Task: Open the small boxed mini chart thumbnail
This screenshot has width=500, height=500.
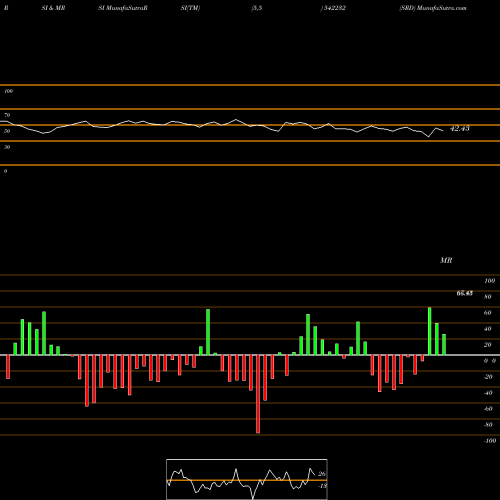Action: point(247,479)
